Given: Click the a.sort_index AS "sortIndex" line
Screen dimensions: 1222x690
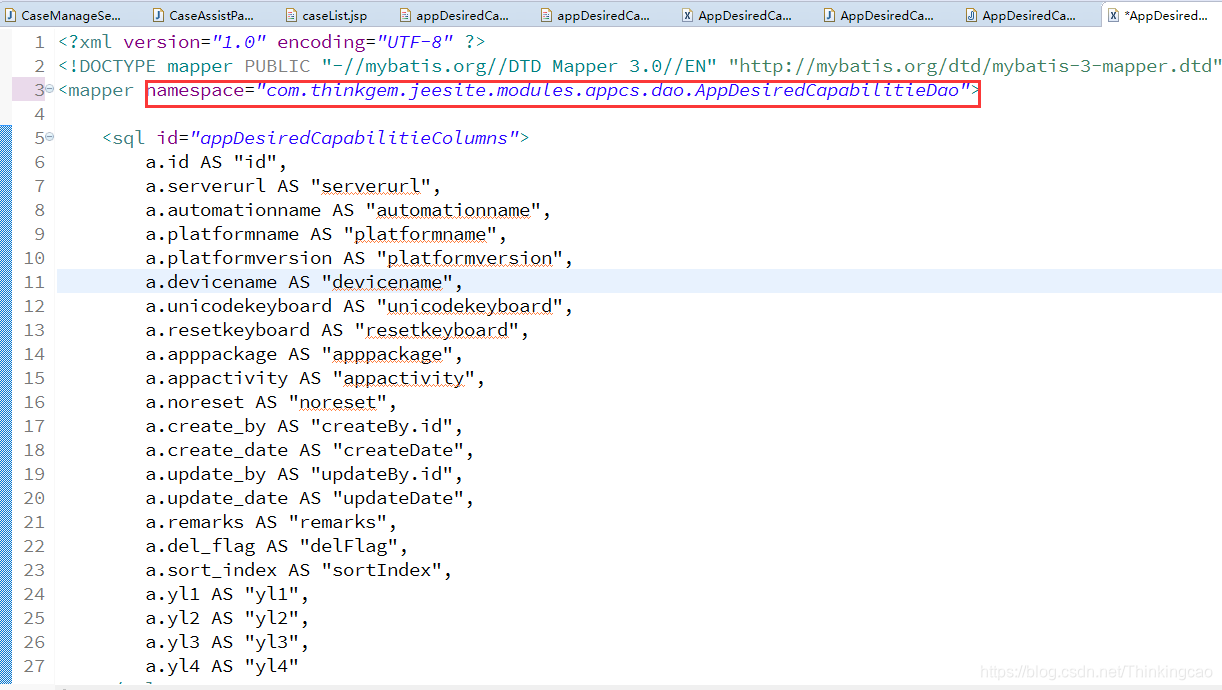Looking at the screenshot, I should point(299,570).
